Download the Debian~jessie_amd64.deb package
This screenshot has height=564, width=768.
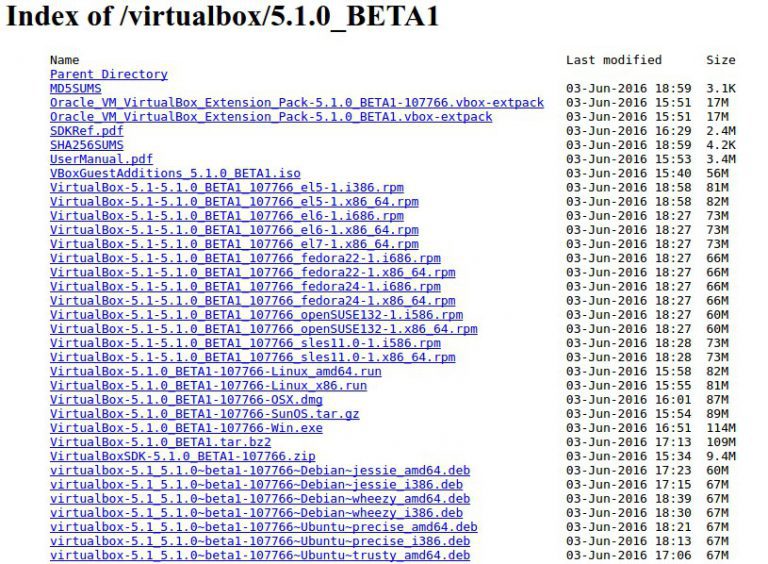[260, 471]
